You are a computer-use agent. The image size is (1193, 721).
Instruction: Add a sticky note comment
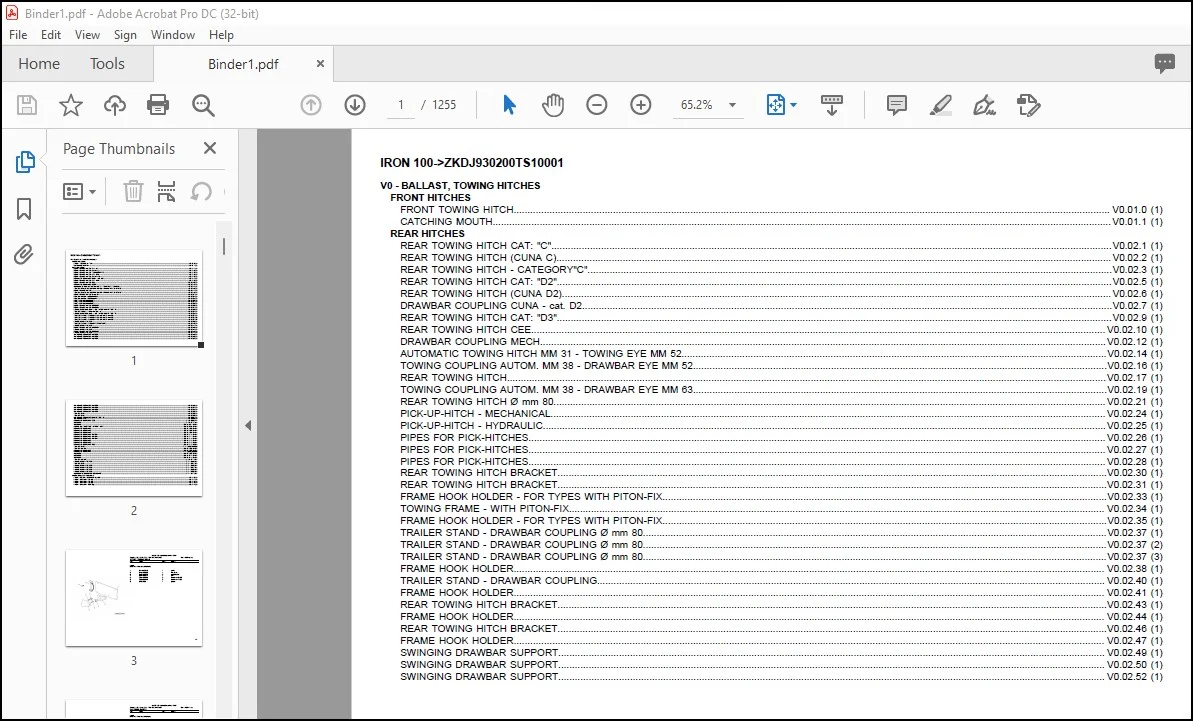896,105
